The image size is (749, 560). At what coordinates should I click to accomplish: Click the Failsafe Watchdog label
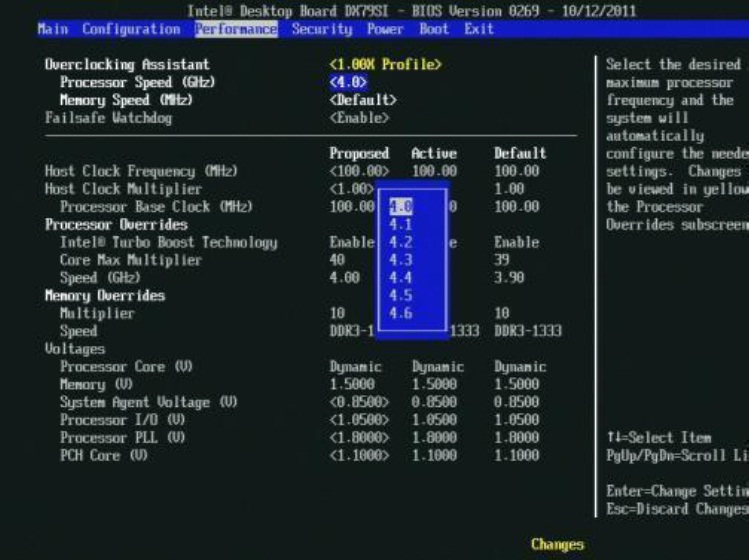point(108,118)
